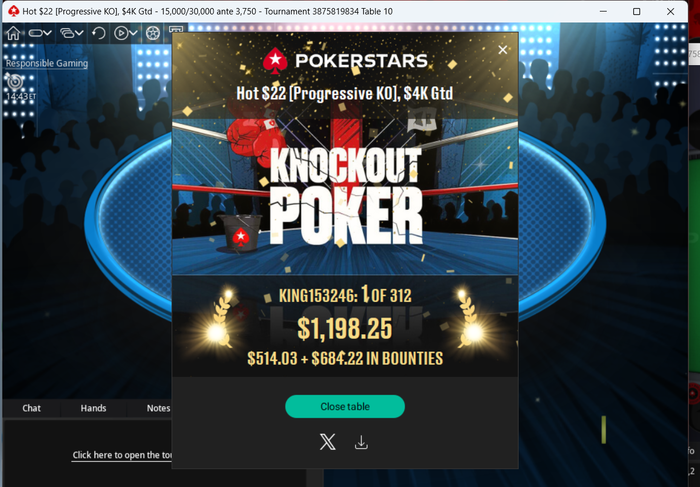Open the Responsible Gaming link
The width and height of the screenshot is (700, 487).
click(47, 63)
